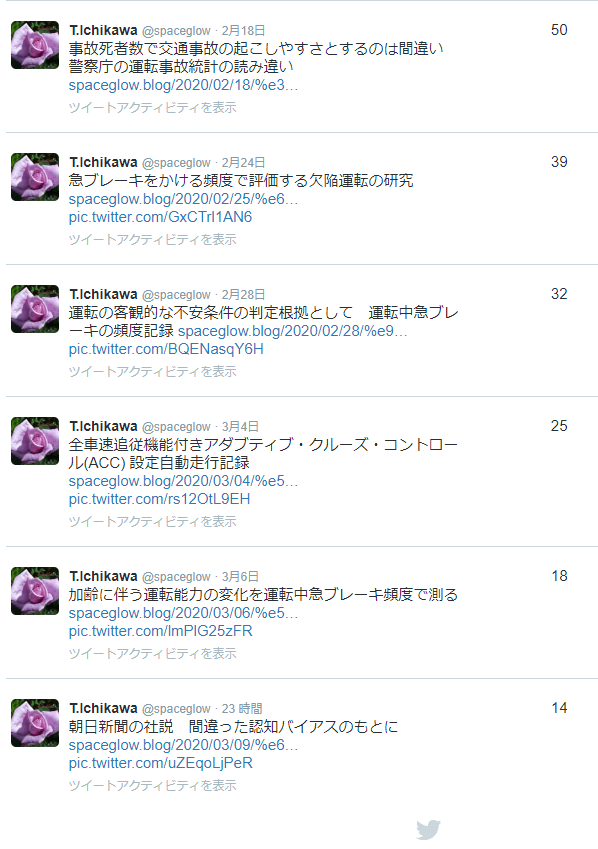Open the pic.twitter.com/uZEqoLjPeR link
Screen dimensions: 598x849
[161, 763]
